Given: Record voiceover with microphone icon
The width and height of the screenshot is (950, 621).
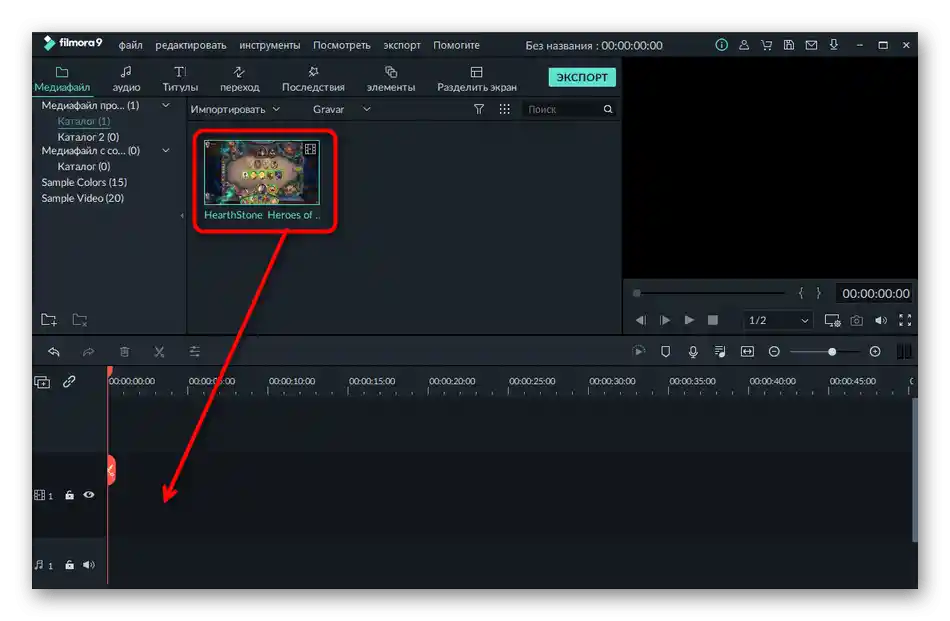Looking at the screenshot, I should click(693, 351).
